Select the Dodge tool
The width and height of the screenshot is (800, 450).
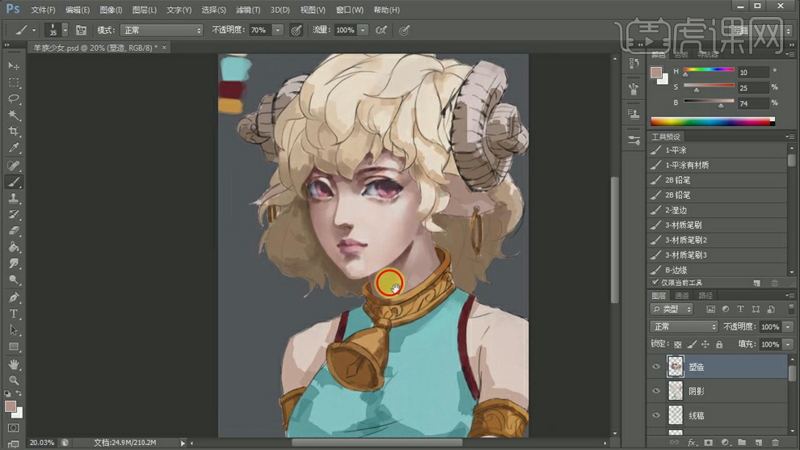click(x=14, y=280)
